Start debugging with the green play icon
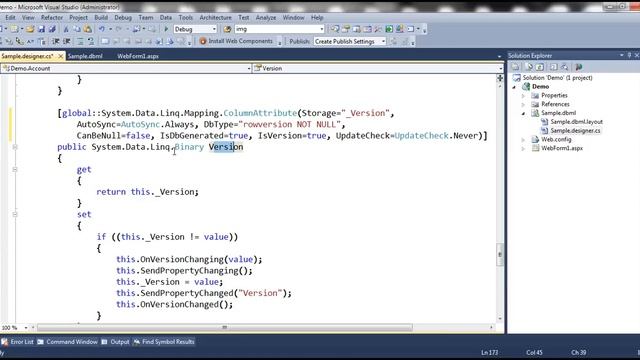Image resolution: width=640 pixels, height=360 pixels. pyautogui.click(x=166, y=29)
